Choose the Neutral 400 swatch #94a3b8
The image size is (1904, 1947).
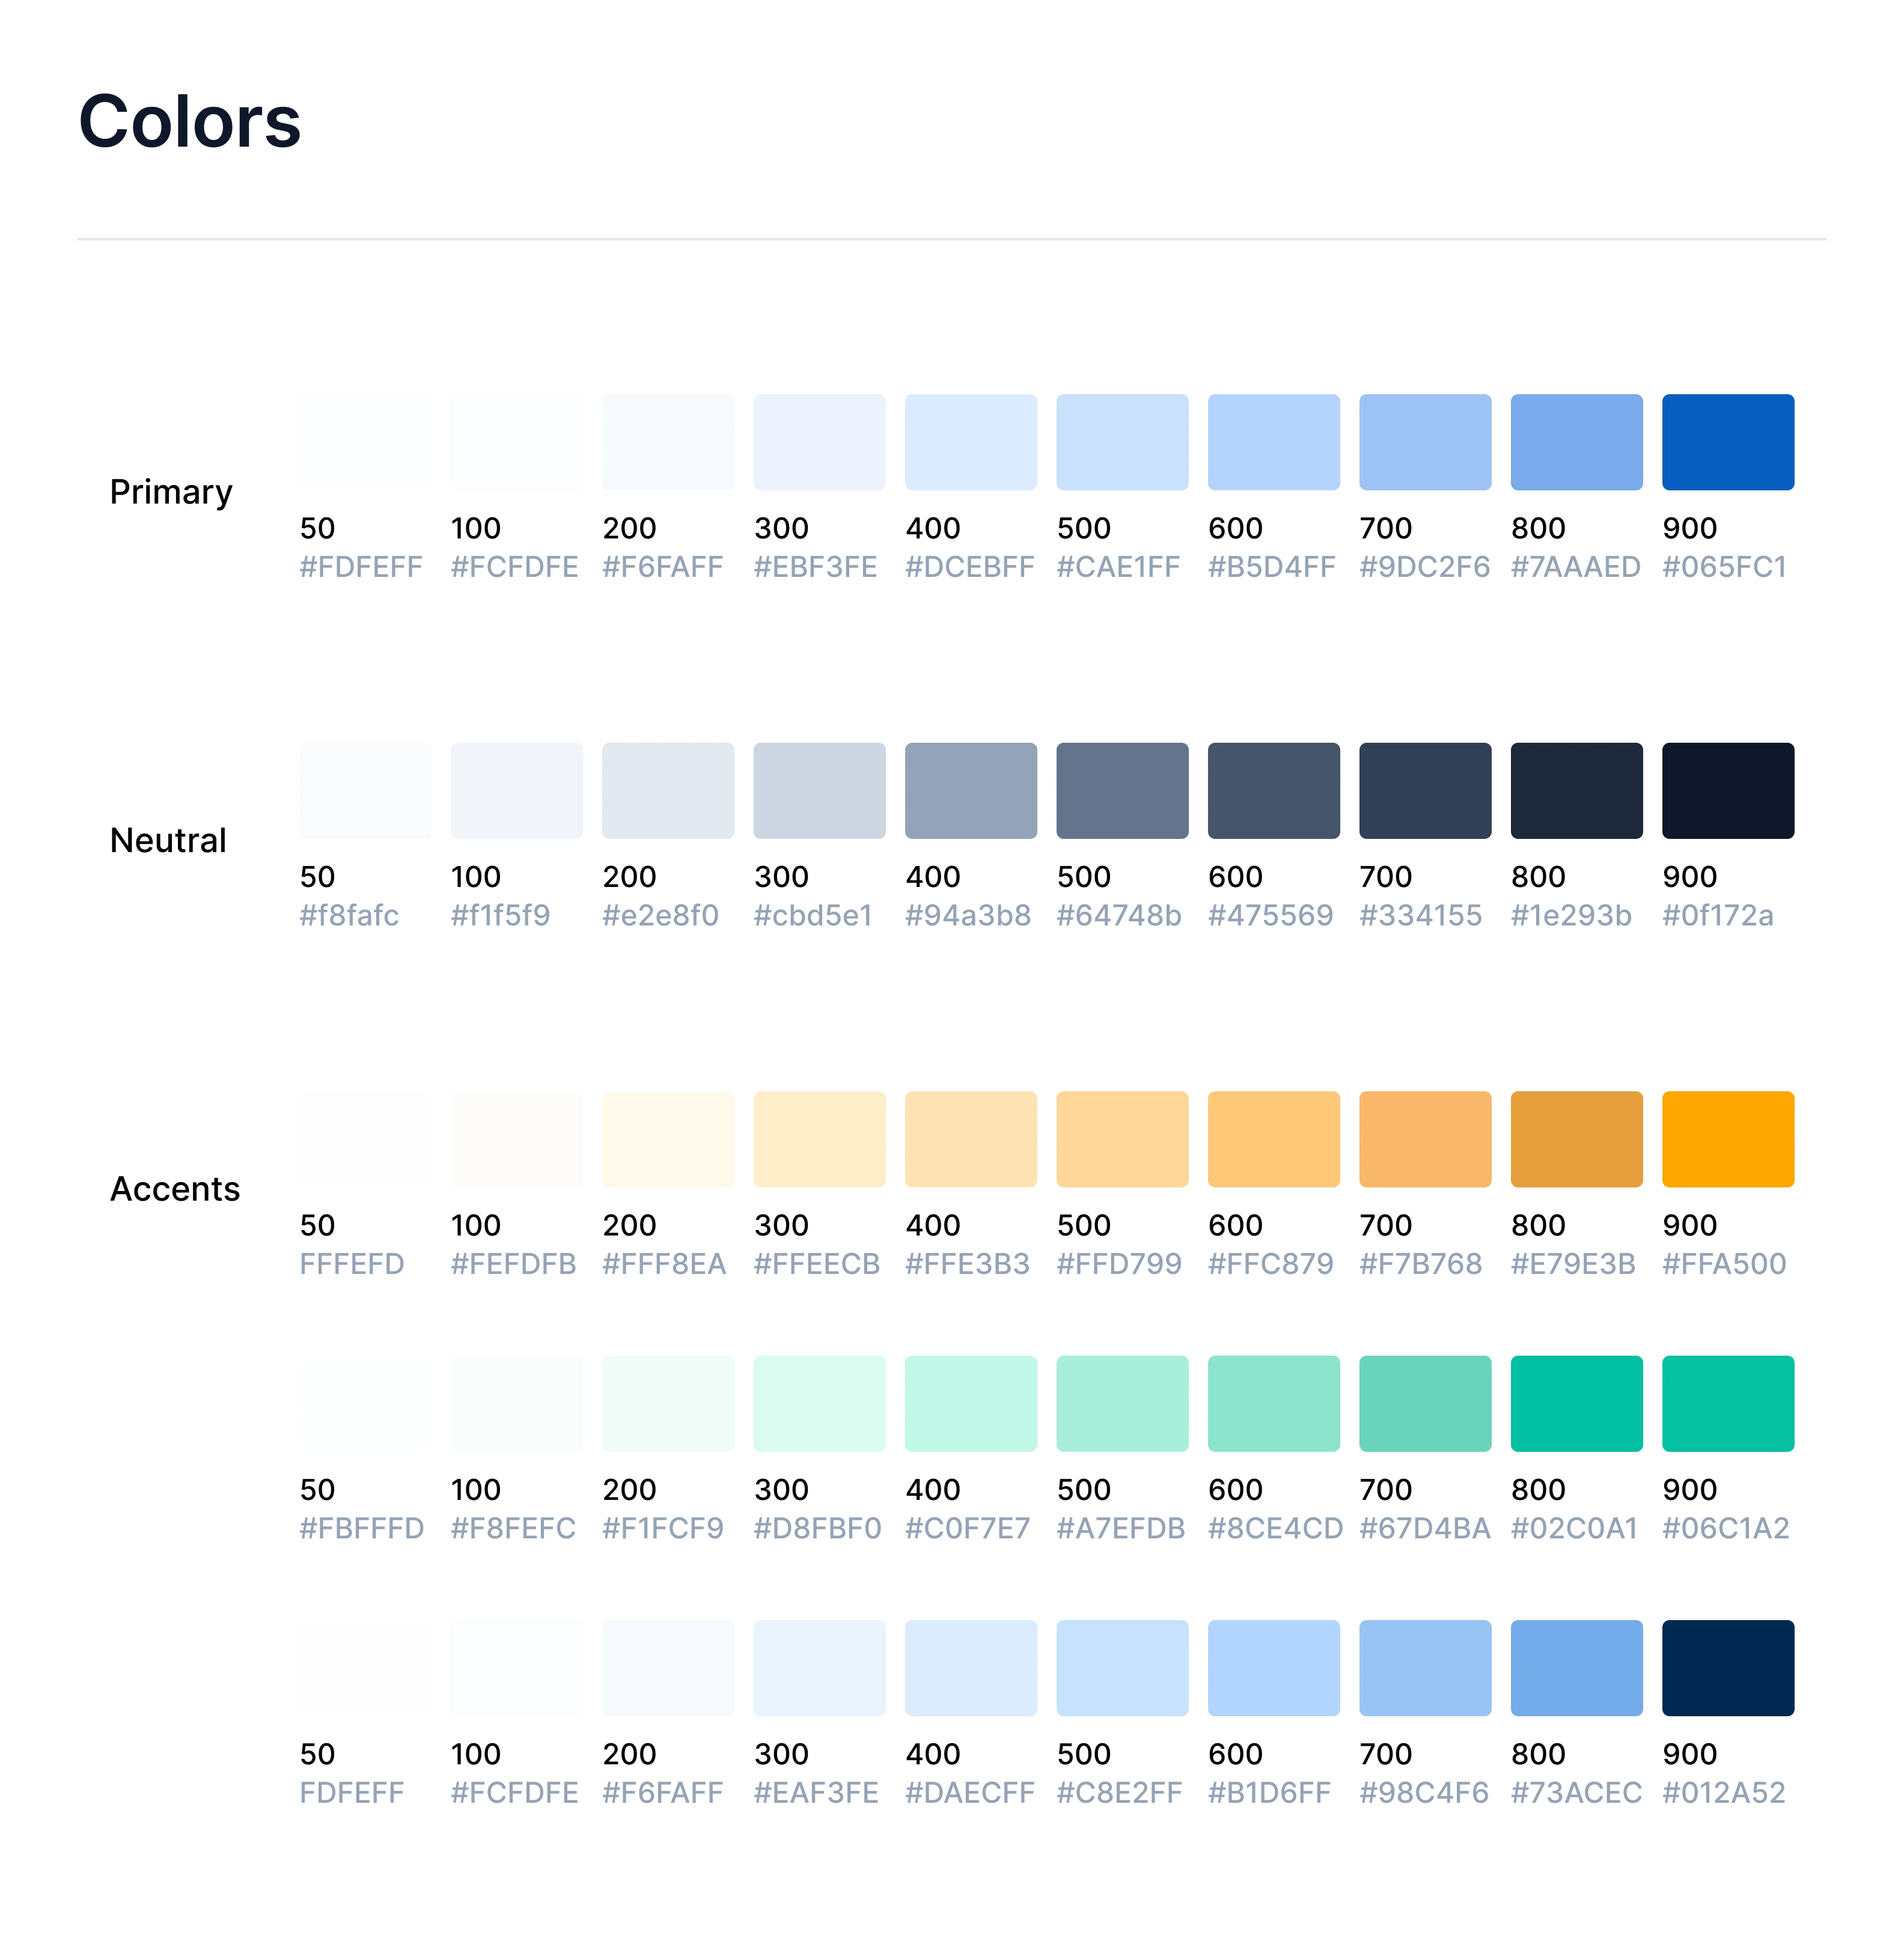coord(970,790)
